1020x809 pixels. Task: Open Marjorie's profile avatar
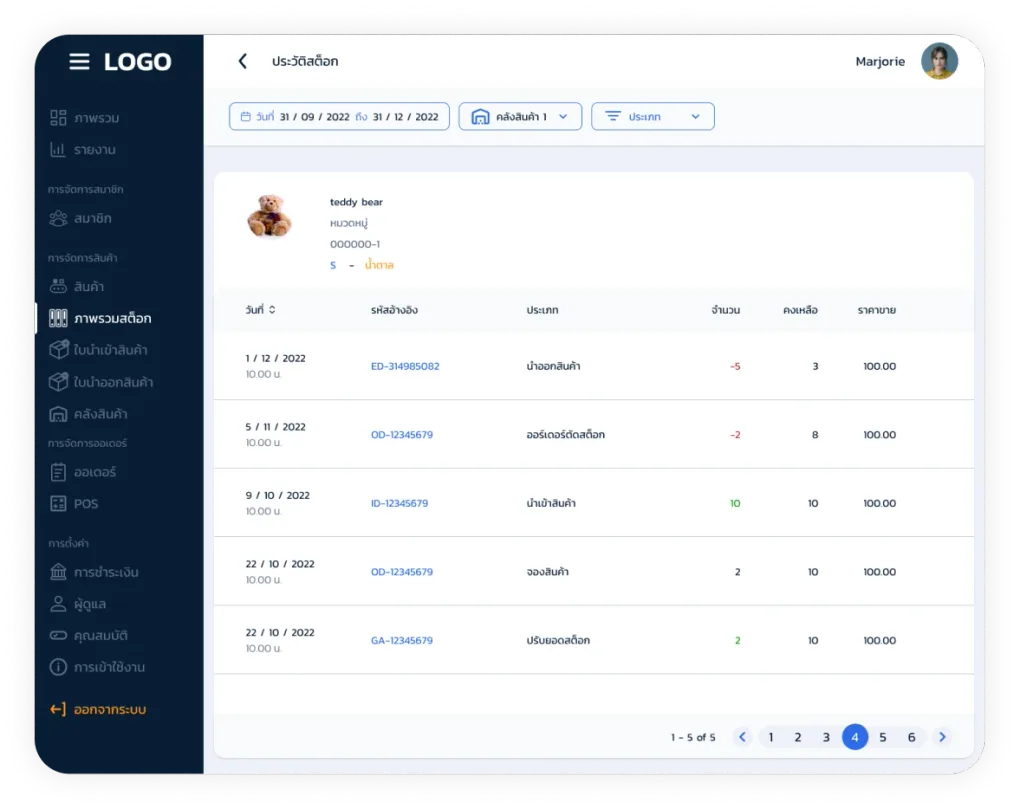(939, 61)
